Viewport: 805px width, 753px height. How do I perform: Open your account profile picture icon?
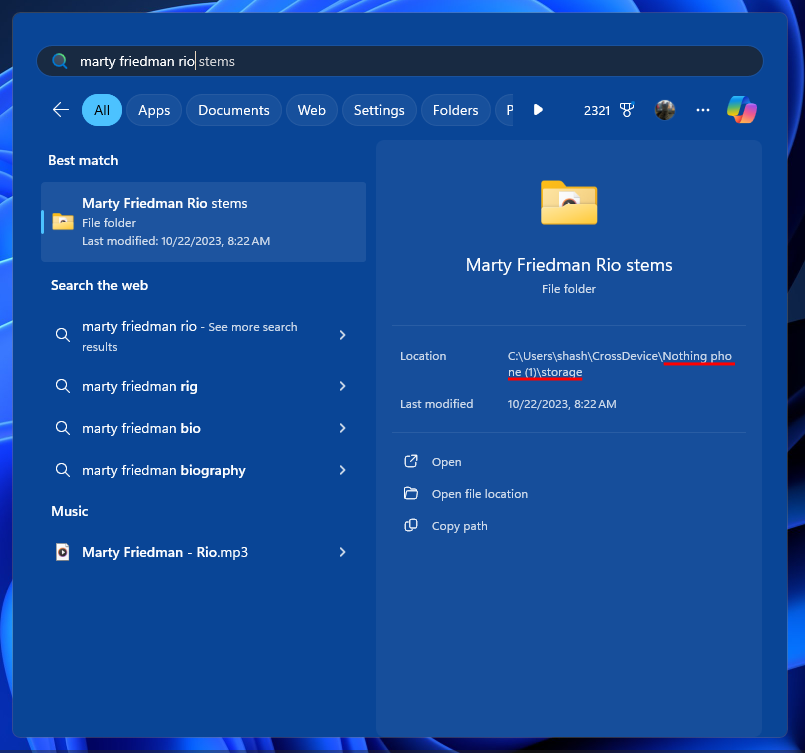point(665,110)
